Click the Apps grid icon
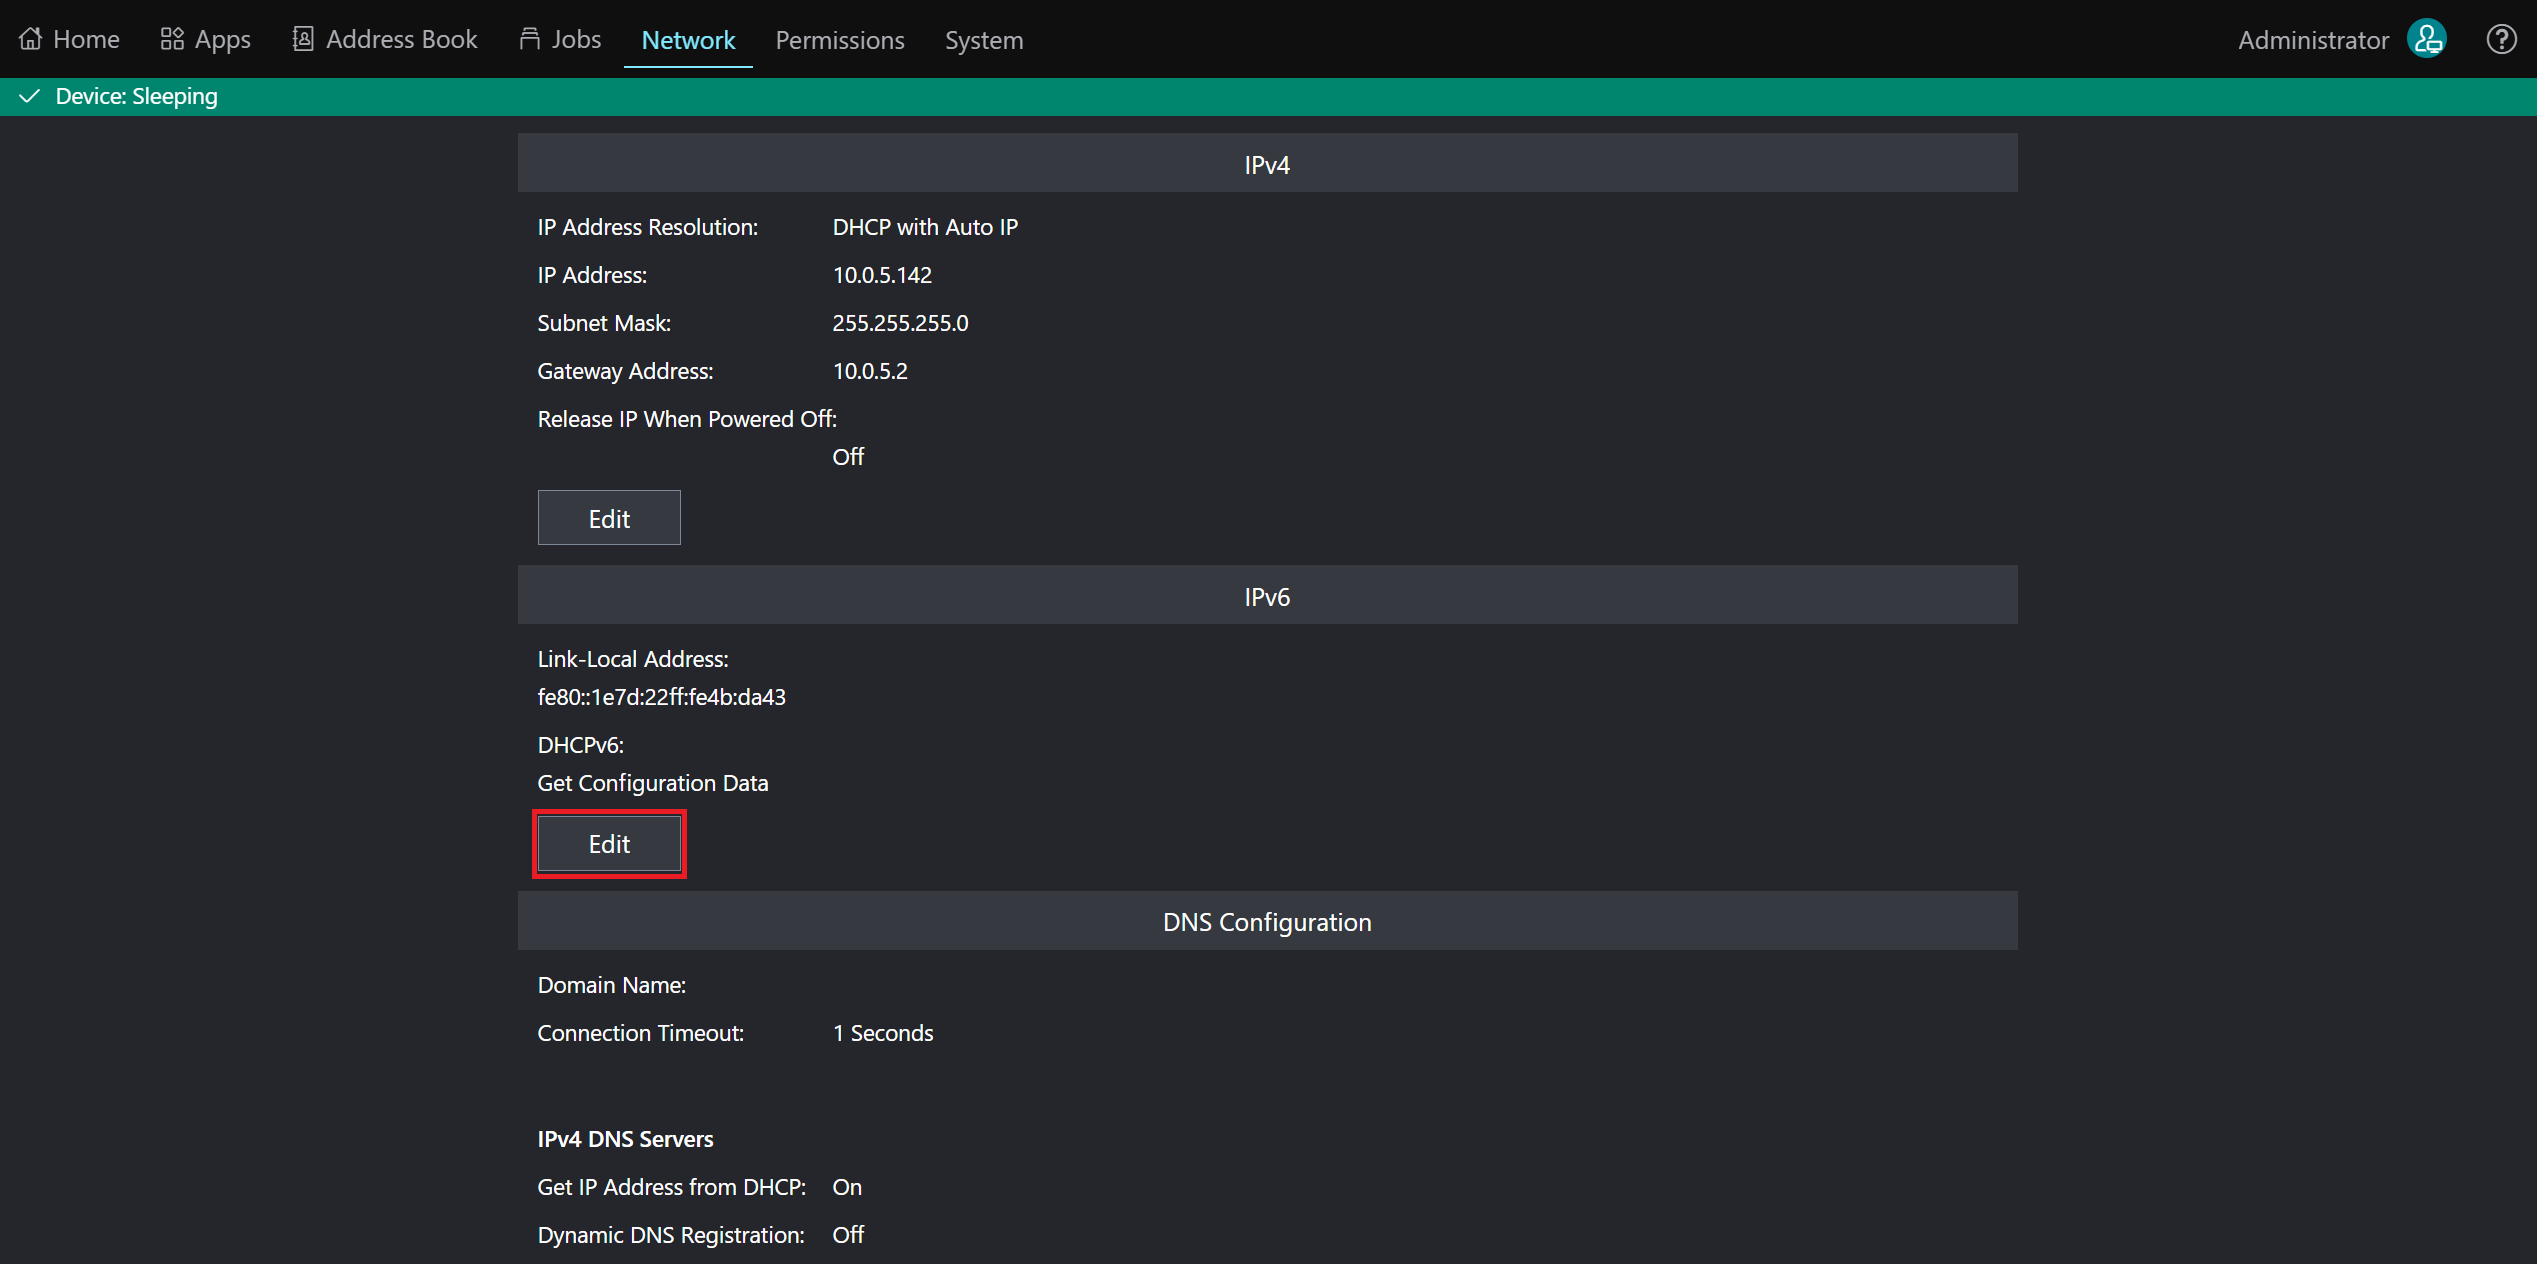 tap(172, 39)
